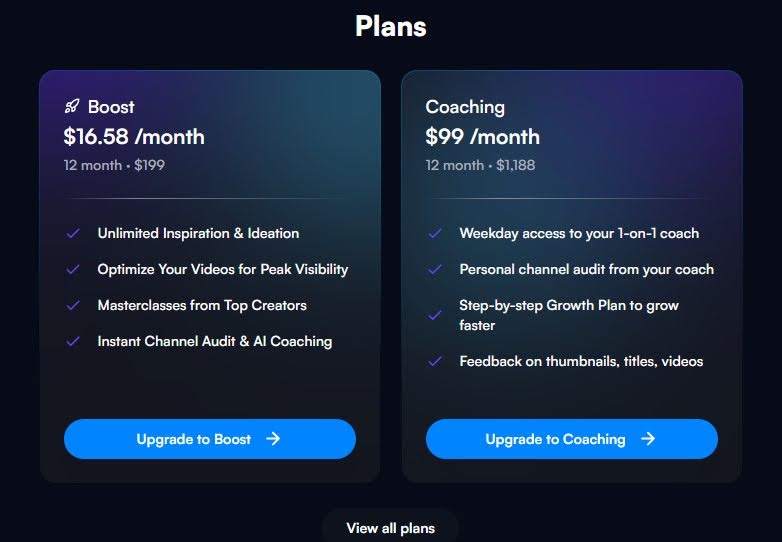Click the 12 month • $199 billing text
782x542 pixels.
pos(114,165)
